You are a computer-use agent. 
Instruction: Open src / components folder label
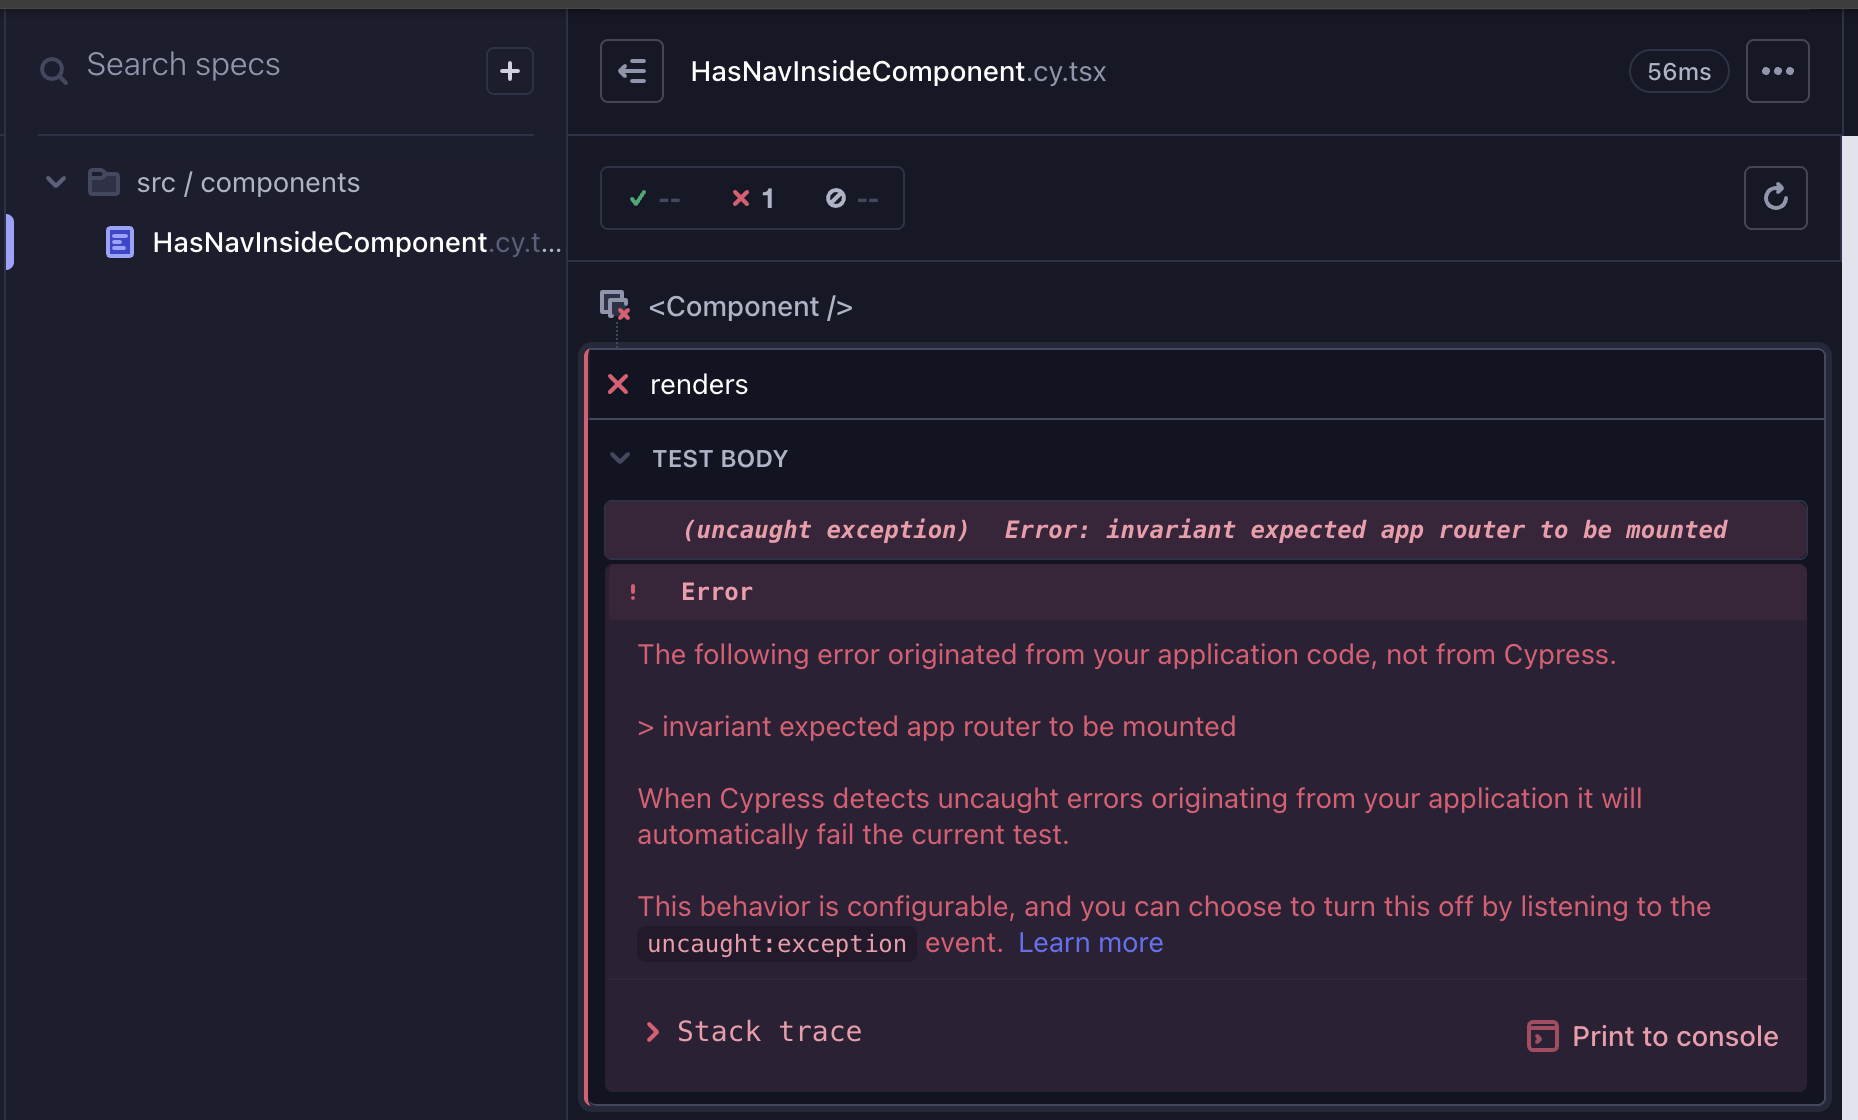(248, 183)
